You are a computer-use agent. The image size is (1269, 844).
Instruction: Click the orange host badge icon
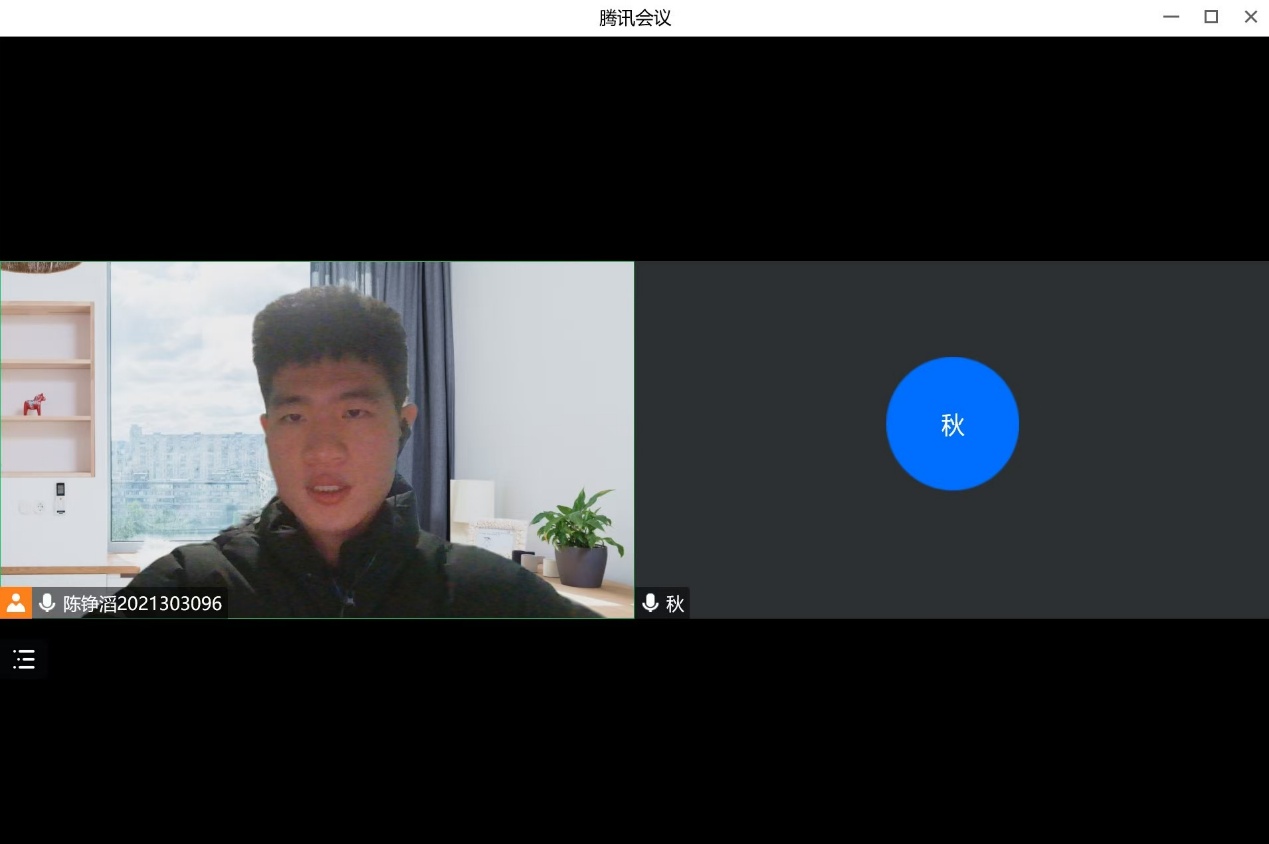coord(15,603)
